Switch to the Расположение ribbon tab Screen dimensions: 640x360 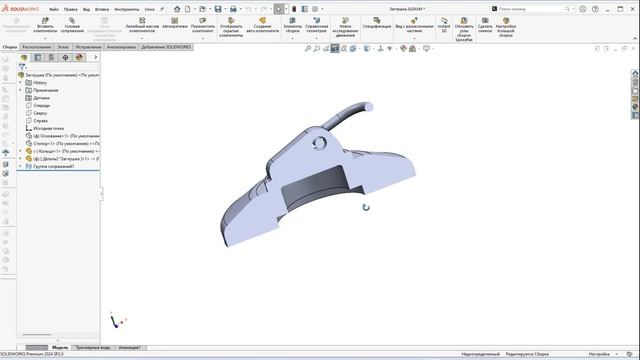tap(37, 47)
